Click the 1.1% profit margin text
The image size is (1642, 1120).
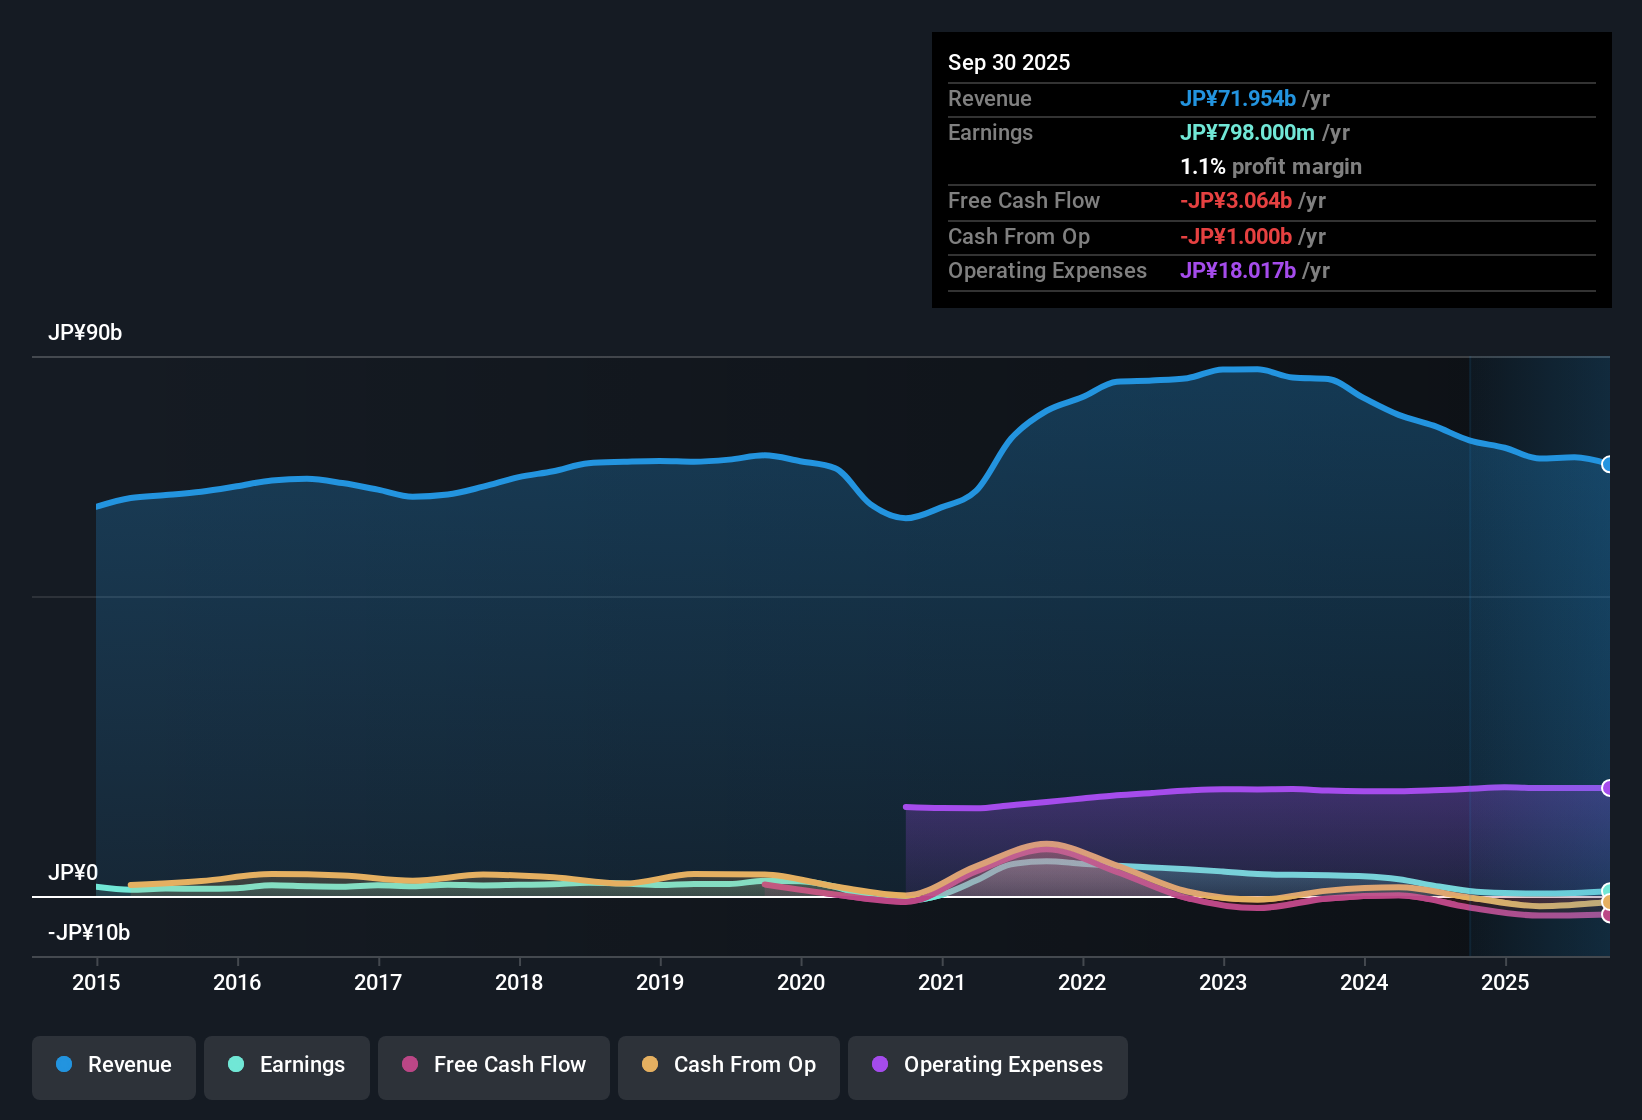click(x=1270, y=166)
